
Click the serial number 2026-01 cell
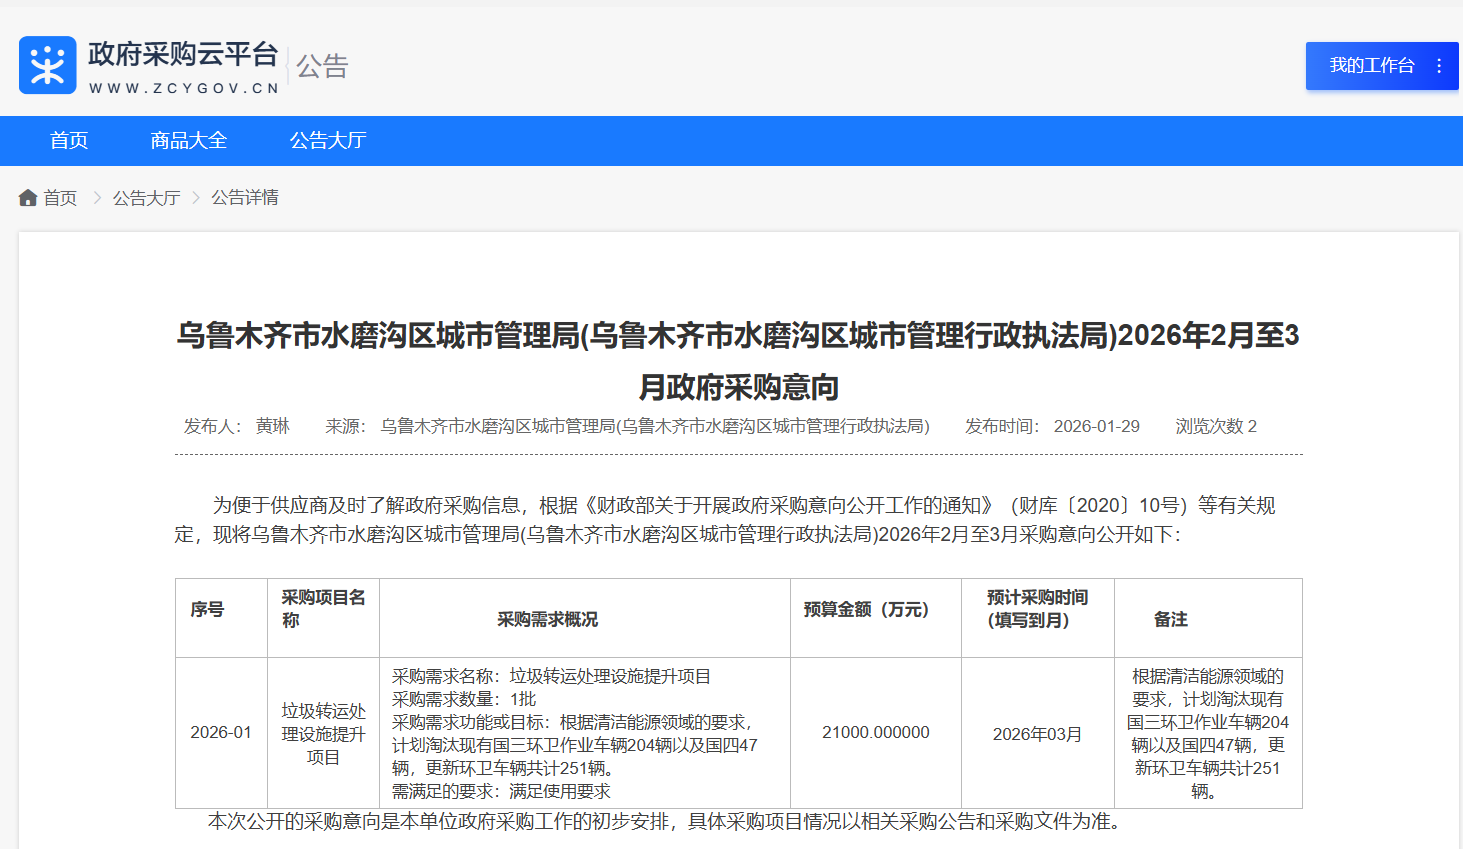[220, 732]
